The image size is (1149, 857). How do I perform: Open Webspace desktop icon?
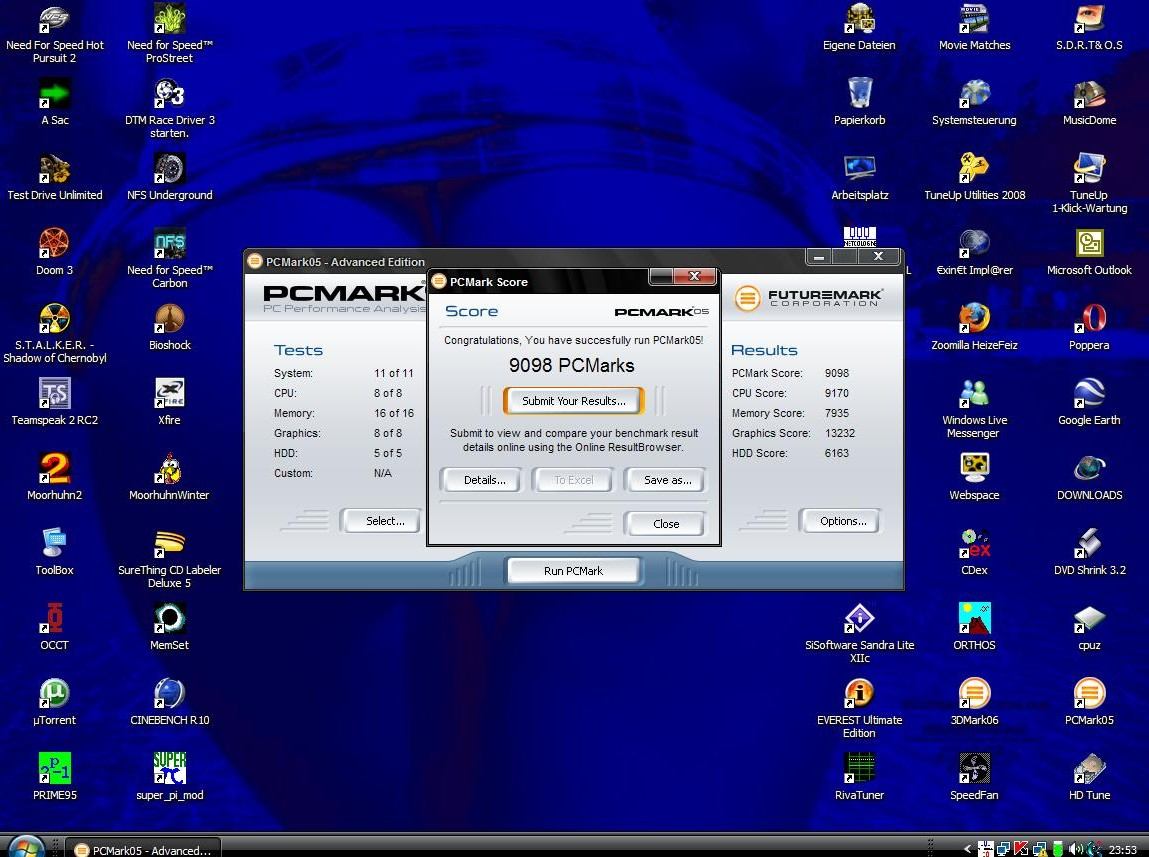coord(975,469)
